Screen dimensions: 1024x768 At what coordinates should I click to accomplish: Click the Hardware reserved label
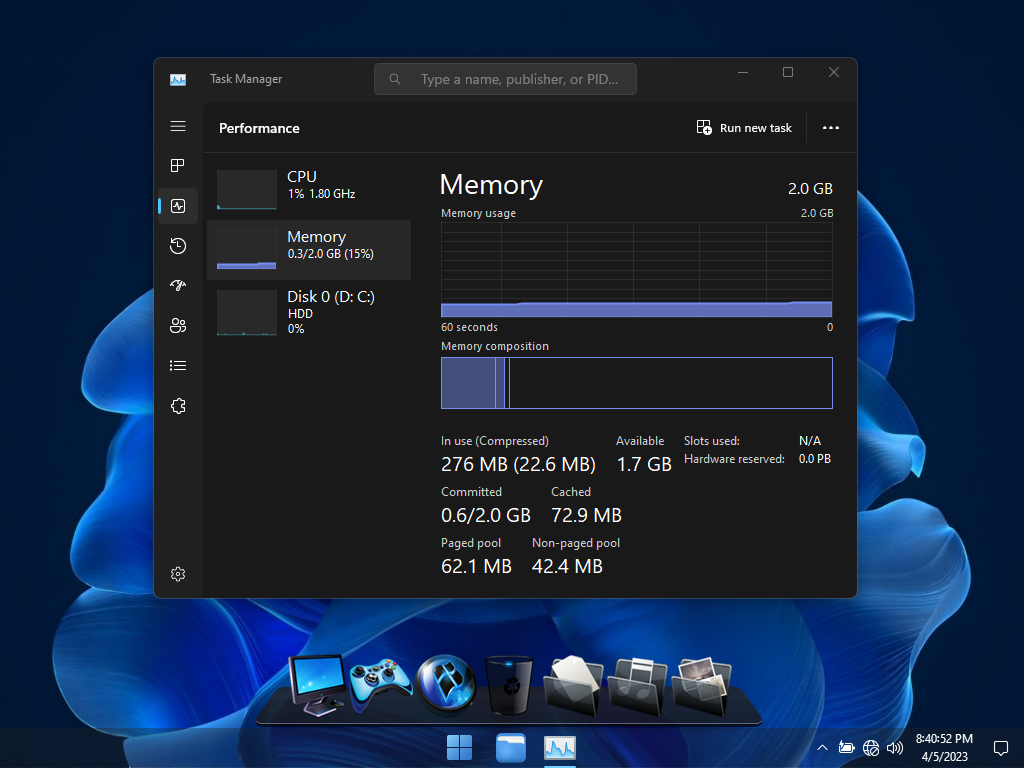[734, 459]
